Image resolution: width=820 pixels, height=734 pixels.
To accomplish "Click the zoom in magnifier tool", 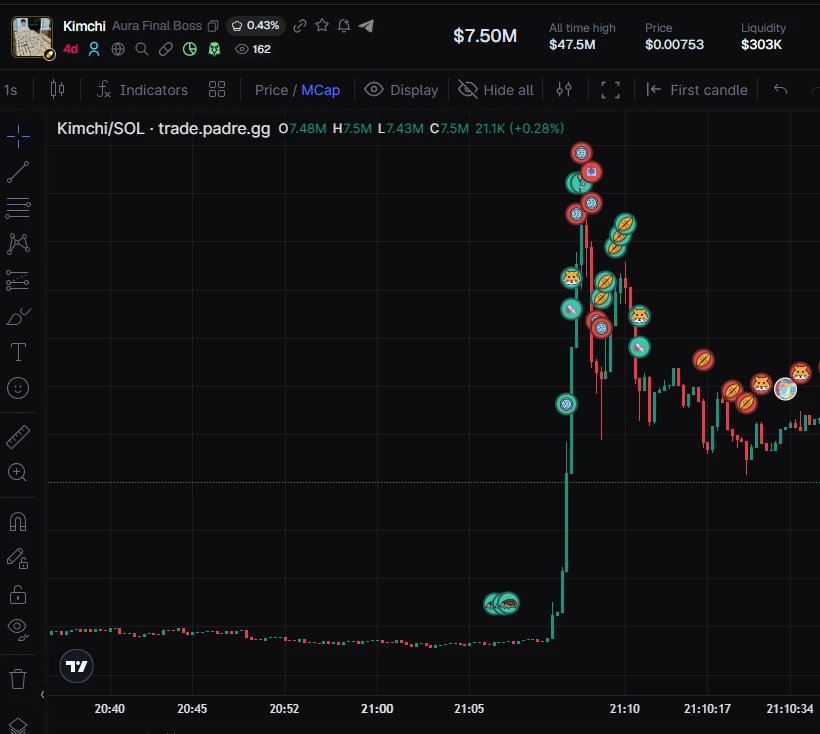I will [18, 473].
